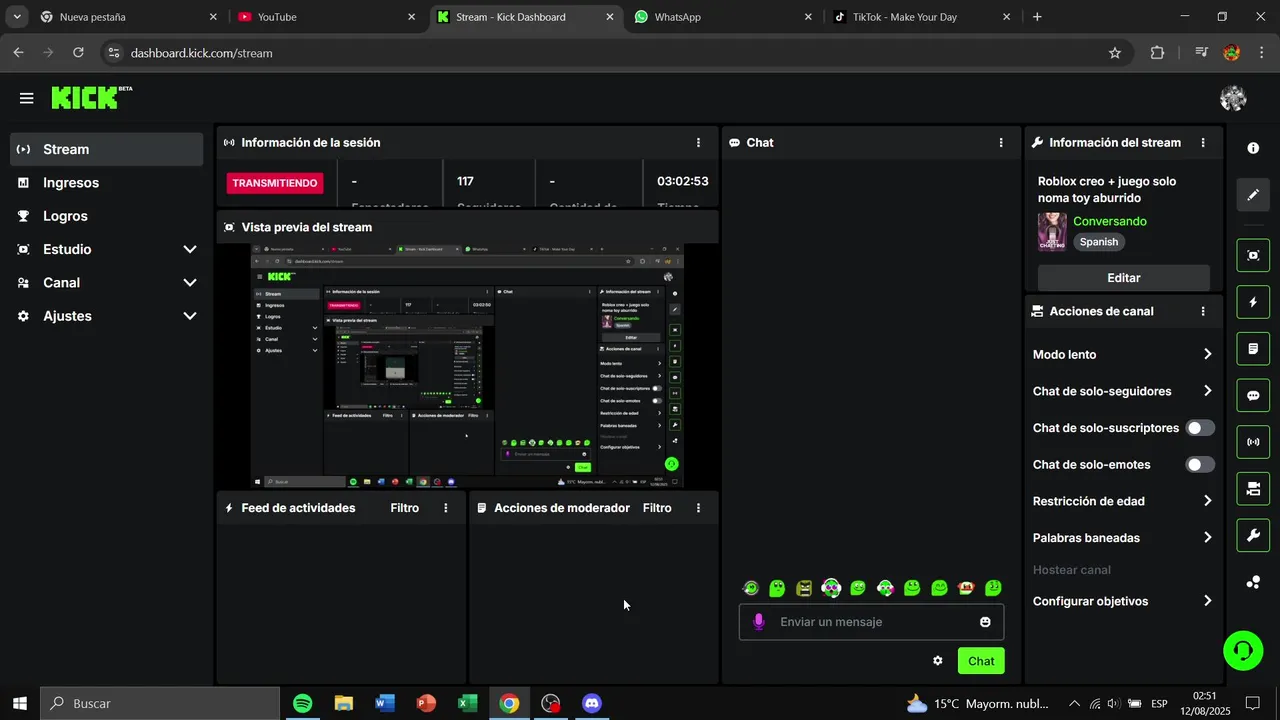Toggle Chat de solo-suscriptores switch

pyautogui.click(x=1200, y=428)
